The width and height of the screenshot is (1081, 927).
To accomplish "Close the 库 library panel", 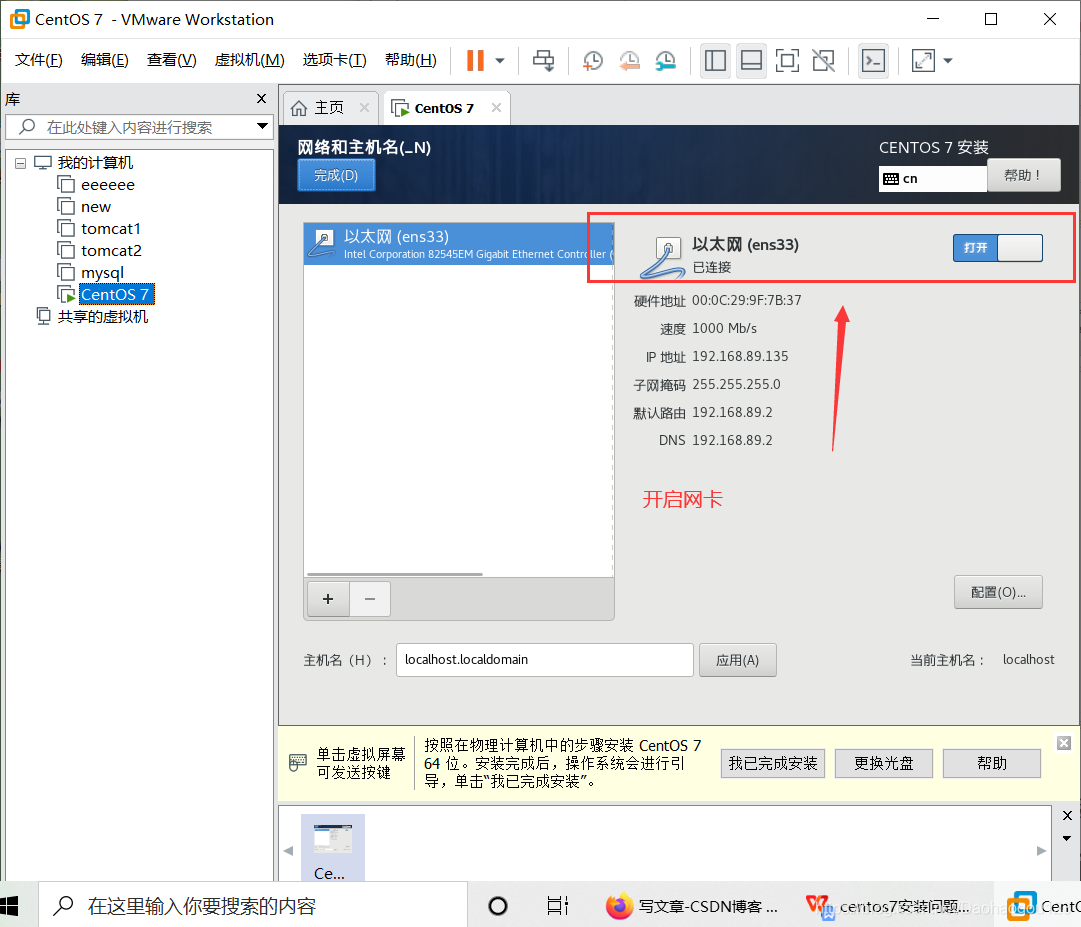I will click(261, 99).
